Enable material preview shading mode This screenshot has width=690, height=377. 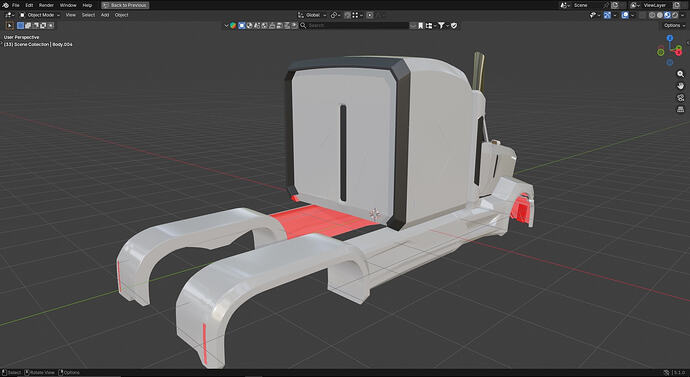pyautogui.click(x=667, y=15)
